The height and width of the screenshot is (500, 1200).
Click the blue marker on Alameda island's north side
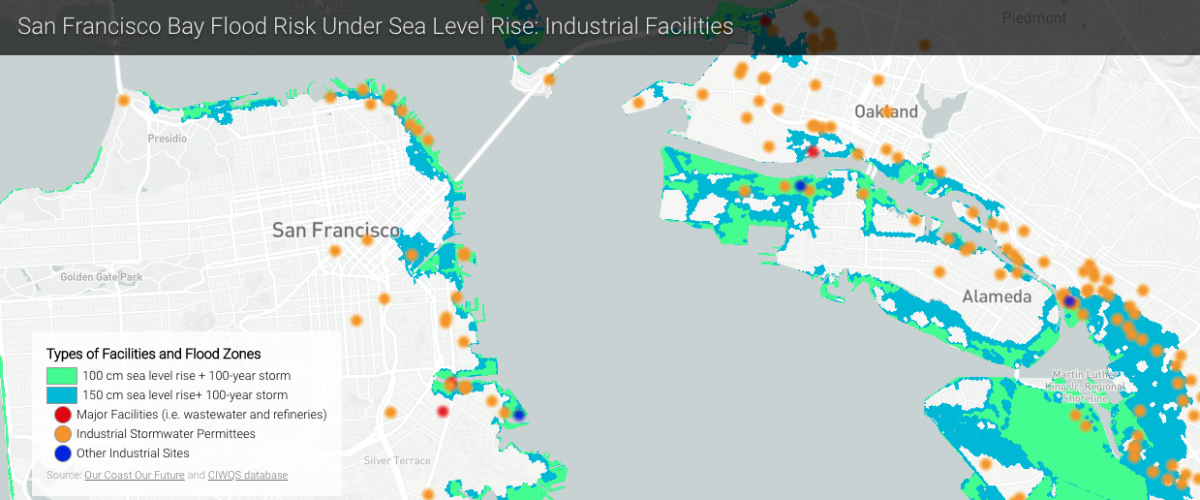tap(800, 186)
